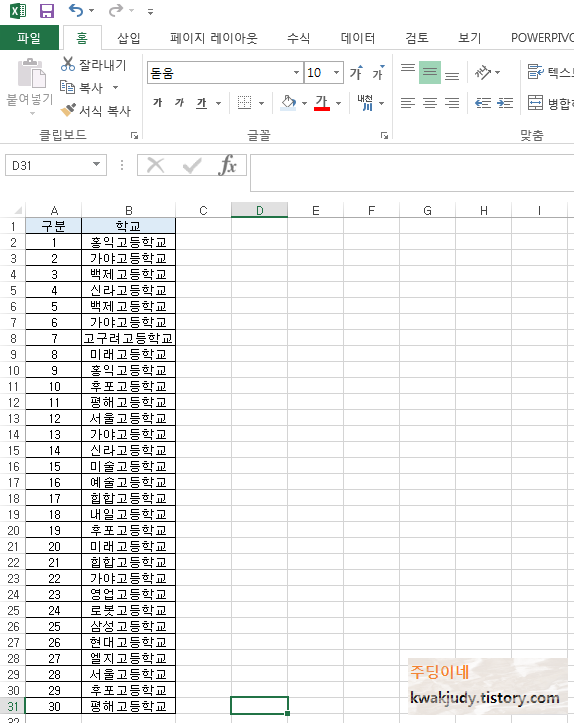Click the phonetic guide 내천 icon
Image resolution: width=575 pixels, height=723 pixels.
[365, 102]
